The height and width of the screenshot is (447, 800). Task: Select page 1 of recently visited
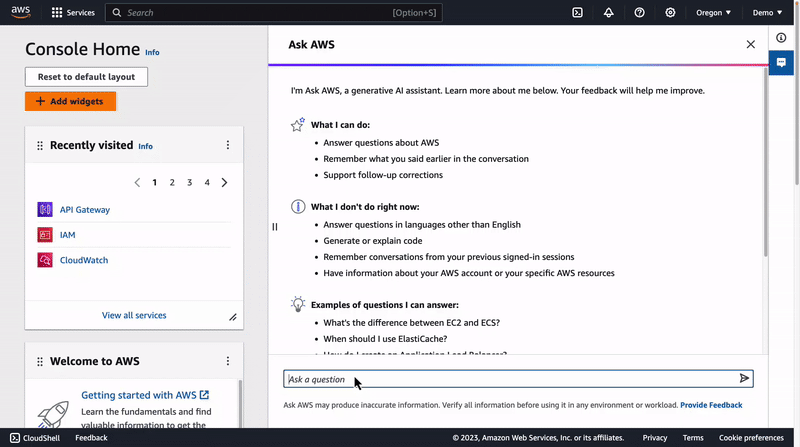[x=155, y=183]
